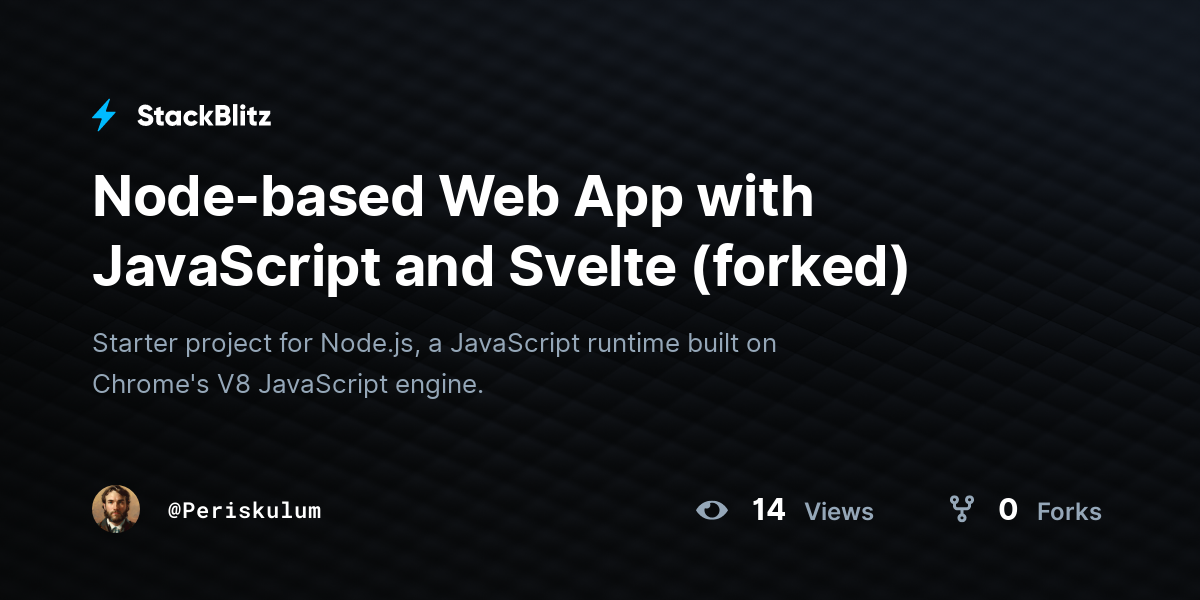Click the 14 view count number
Image resolution: width=1200 pixels, height=600 pixels.
(x=768, y=510)
